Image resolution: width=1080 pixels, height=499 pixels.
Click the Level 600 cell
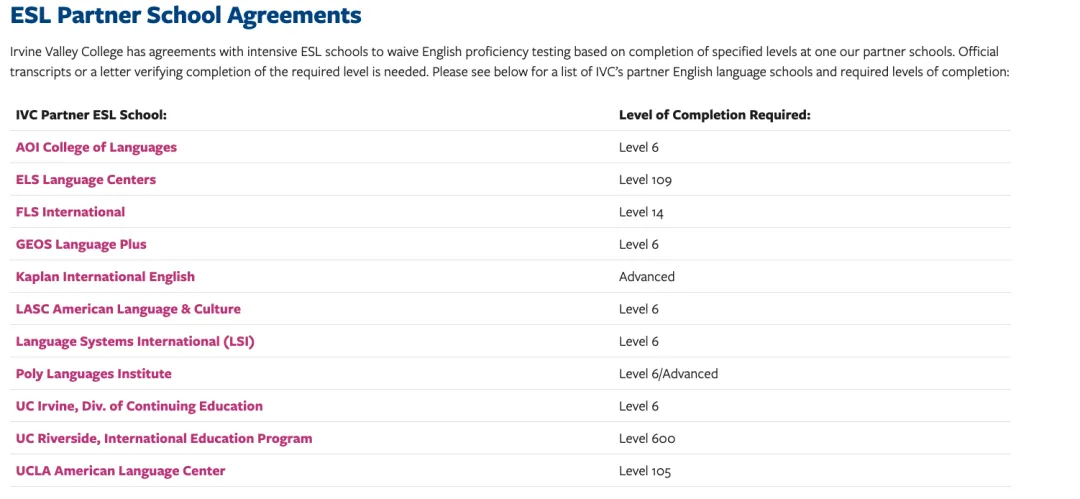tap(647, 438)
